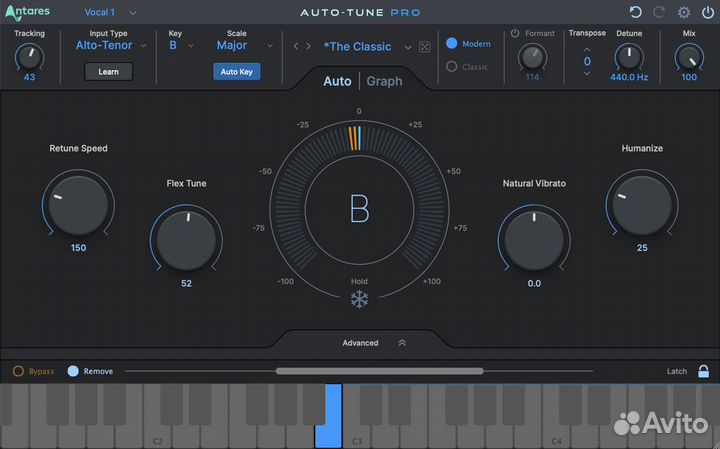The height and width of the screenshot is (449, 720).
Task: Click the C4 piano key
Action: 557,435
